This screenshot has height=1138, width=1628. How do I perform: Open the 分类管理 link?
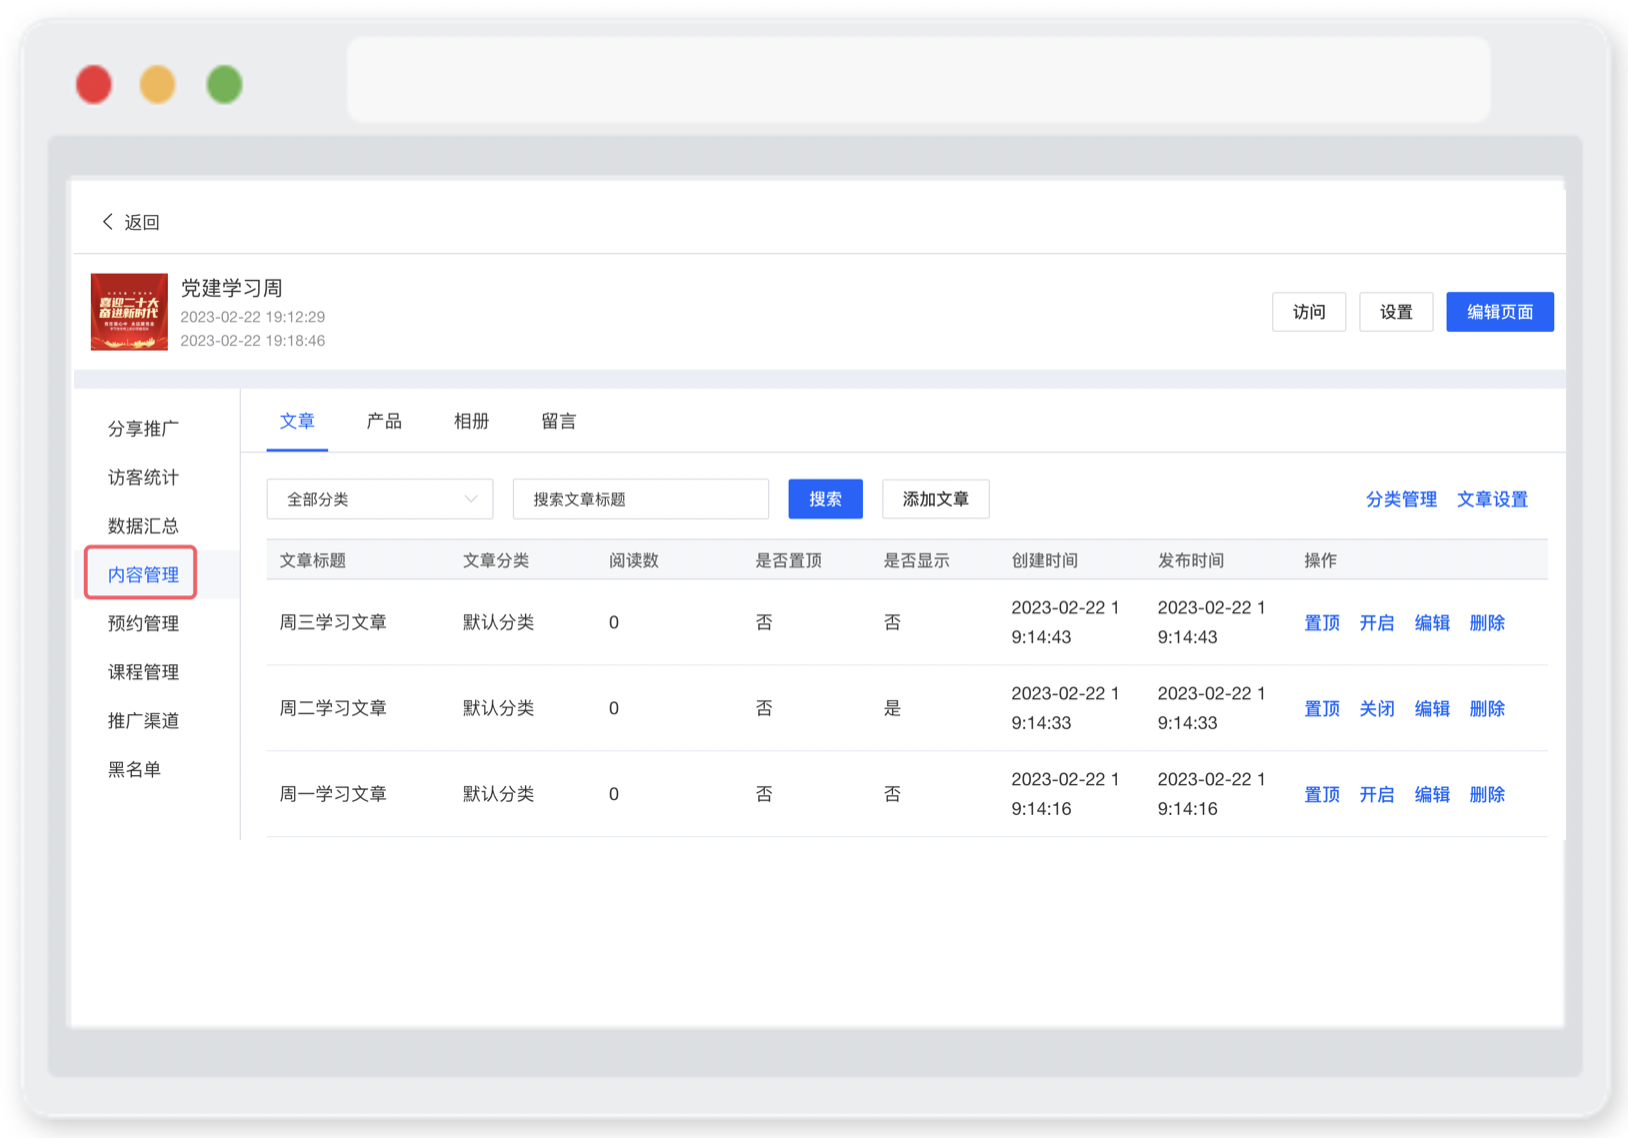click(1401, 499)
